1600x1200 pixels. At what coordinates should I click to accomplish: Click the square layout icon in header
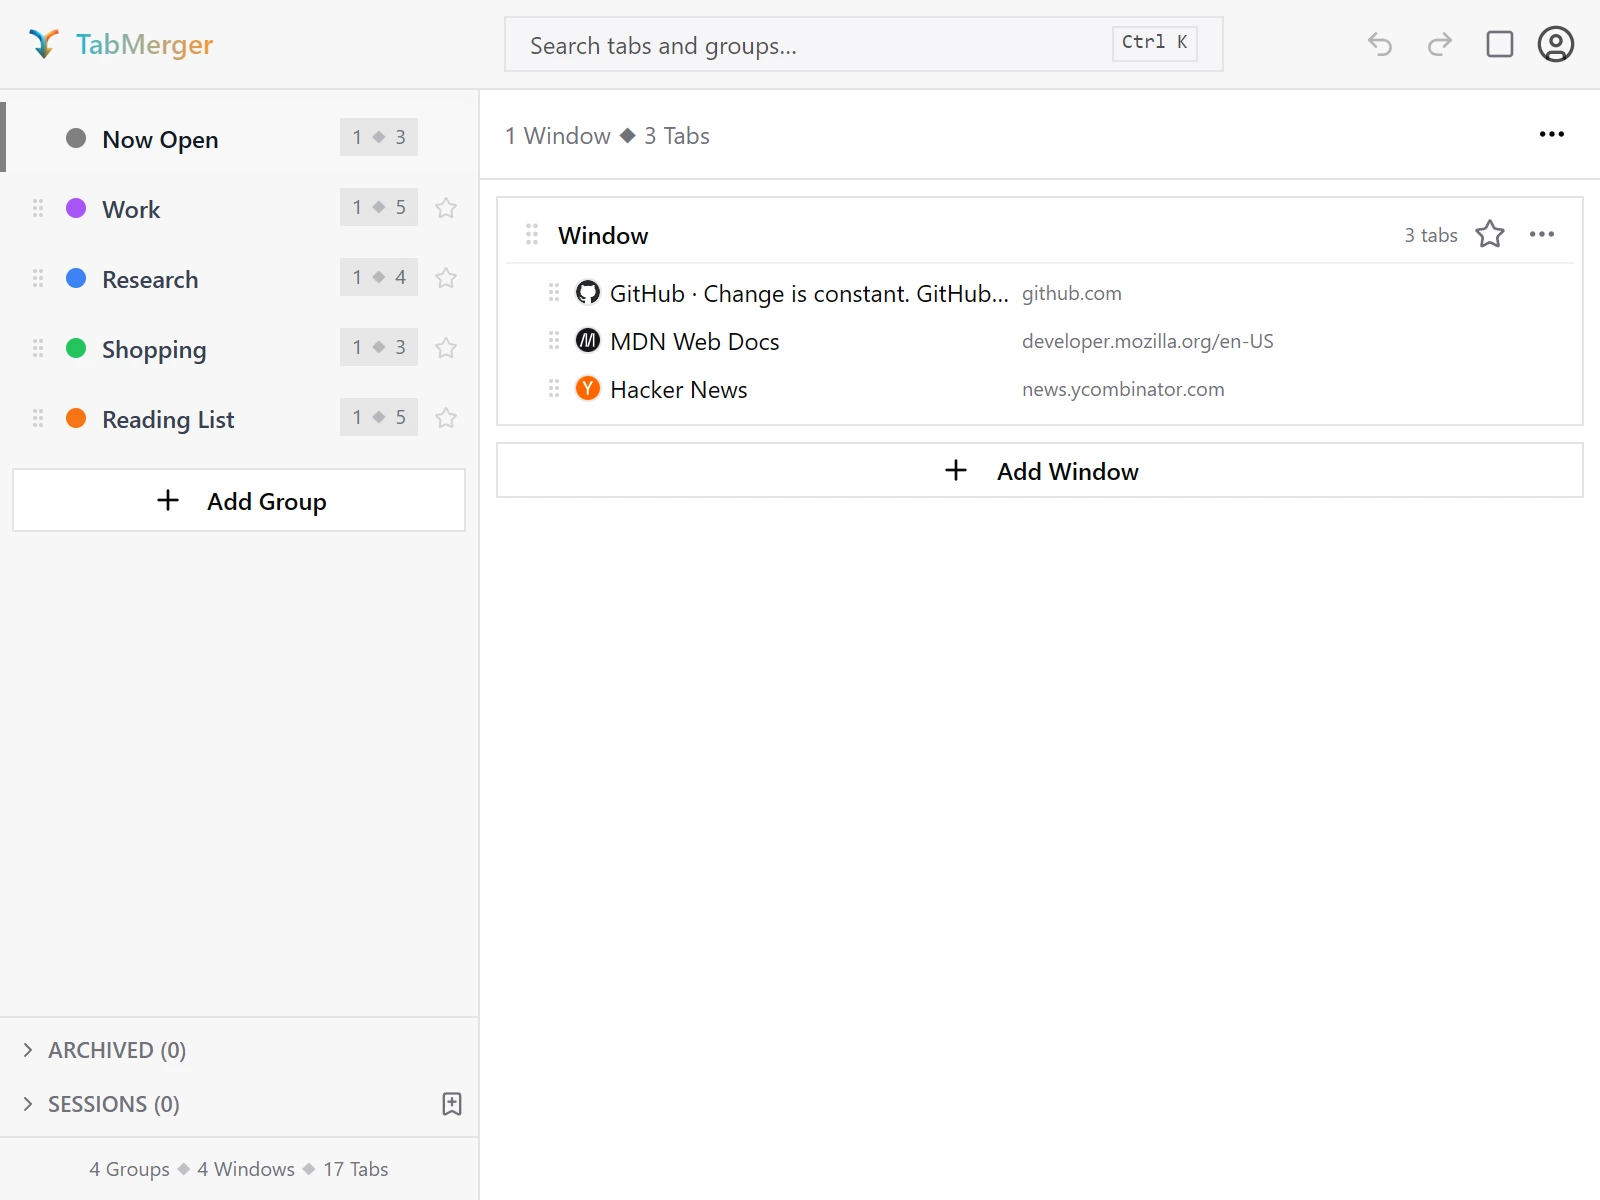(x=1500, y=44)
